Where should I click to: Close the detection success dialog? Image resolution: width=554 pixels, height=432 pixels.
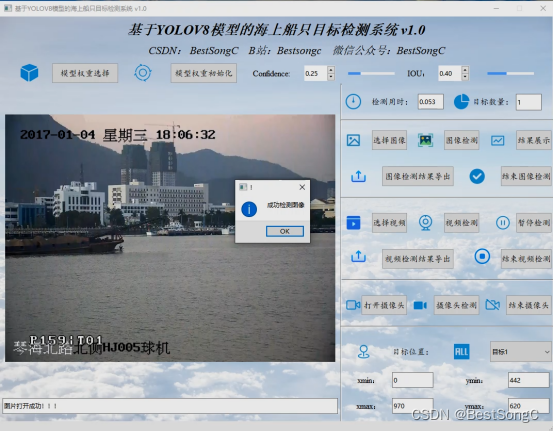[302, 187]
